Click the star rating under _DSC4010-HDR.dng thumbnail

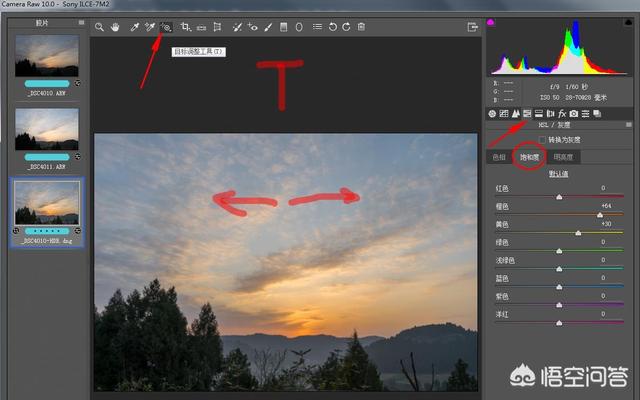click(47, 231)
